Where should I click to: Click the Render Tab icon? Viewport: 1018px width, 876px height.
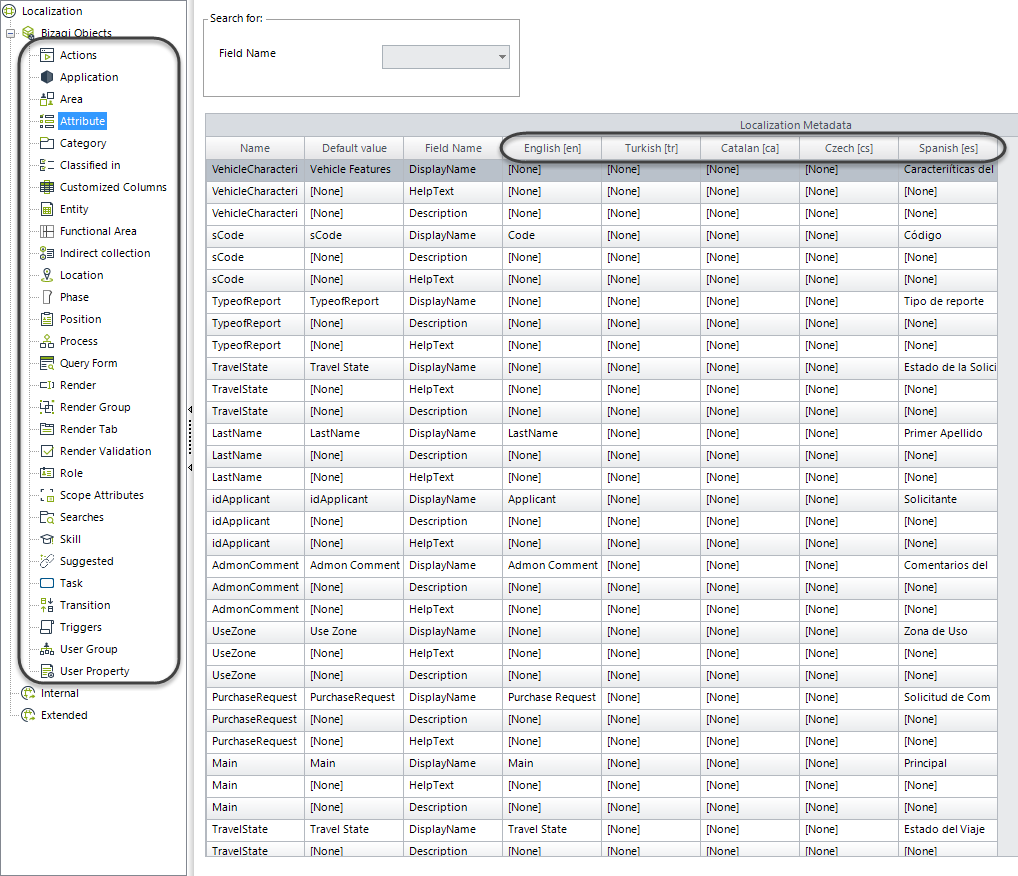point(47,429)
